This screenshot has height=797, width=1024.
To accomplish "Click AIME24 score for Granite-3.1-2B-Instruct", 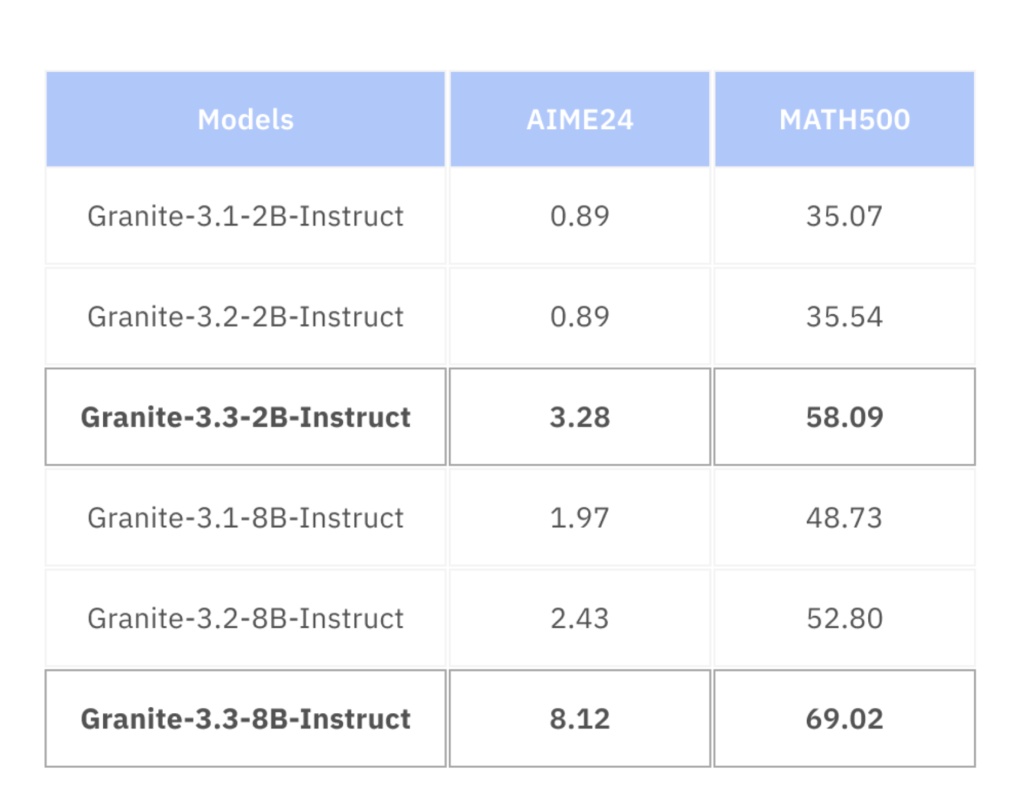I will pos(580,216).
